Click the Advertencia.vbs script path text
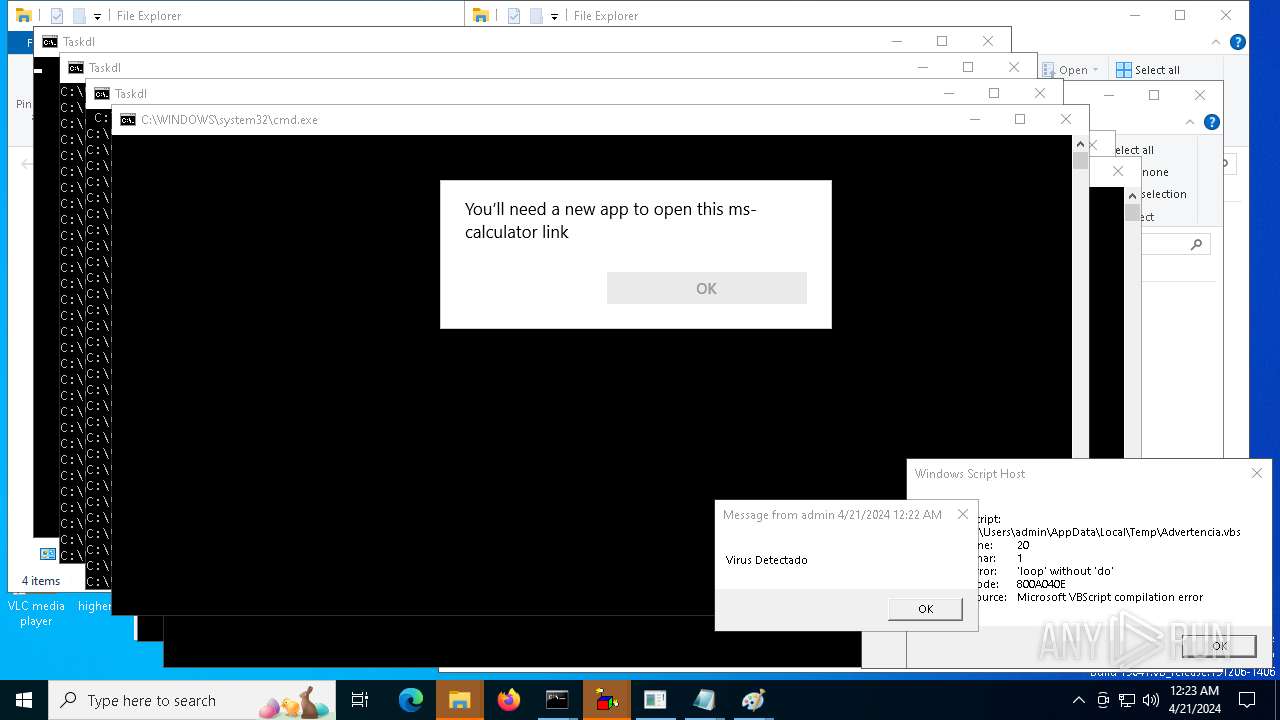The height and width of the screenshot is (720, 1280). point(1111,532)
